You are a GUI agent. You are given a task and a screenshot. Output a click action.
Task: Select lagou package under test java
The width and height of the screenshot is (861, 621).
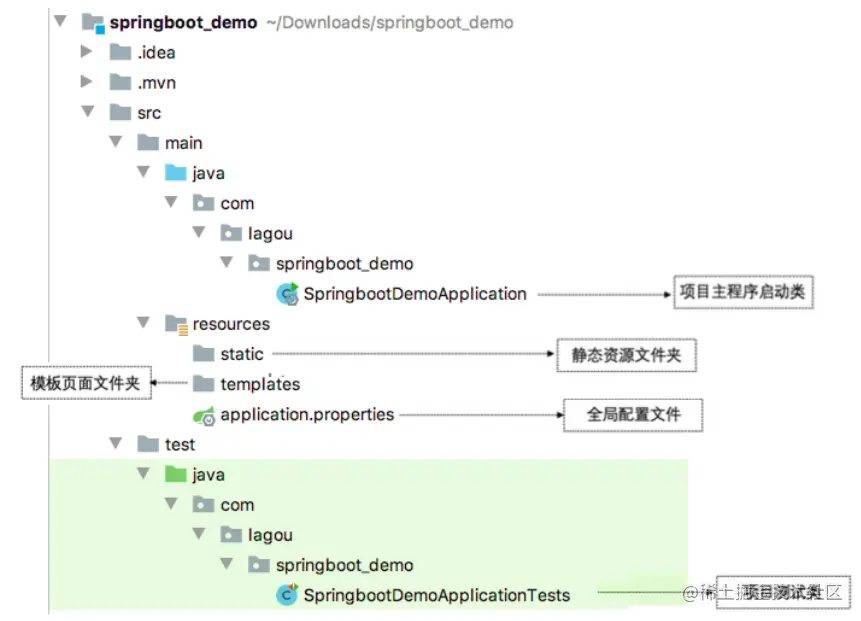[256, 535]
